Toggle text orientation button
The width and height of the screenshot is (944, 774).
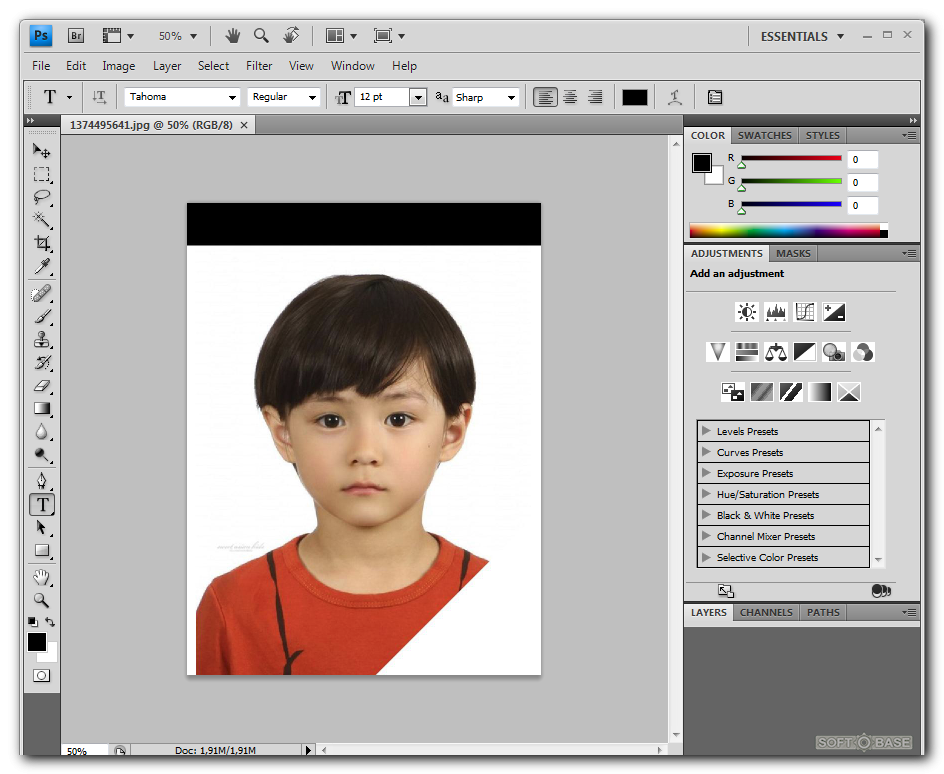tap(99, 97)
